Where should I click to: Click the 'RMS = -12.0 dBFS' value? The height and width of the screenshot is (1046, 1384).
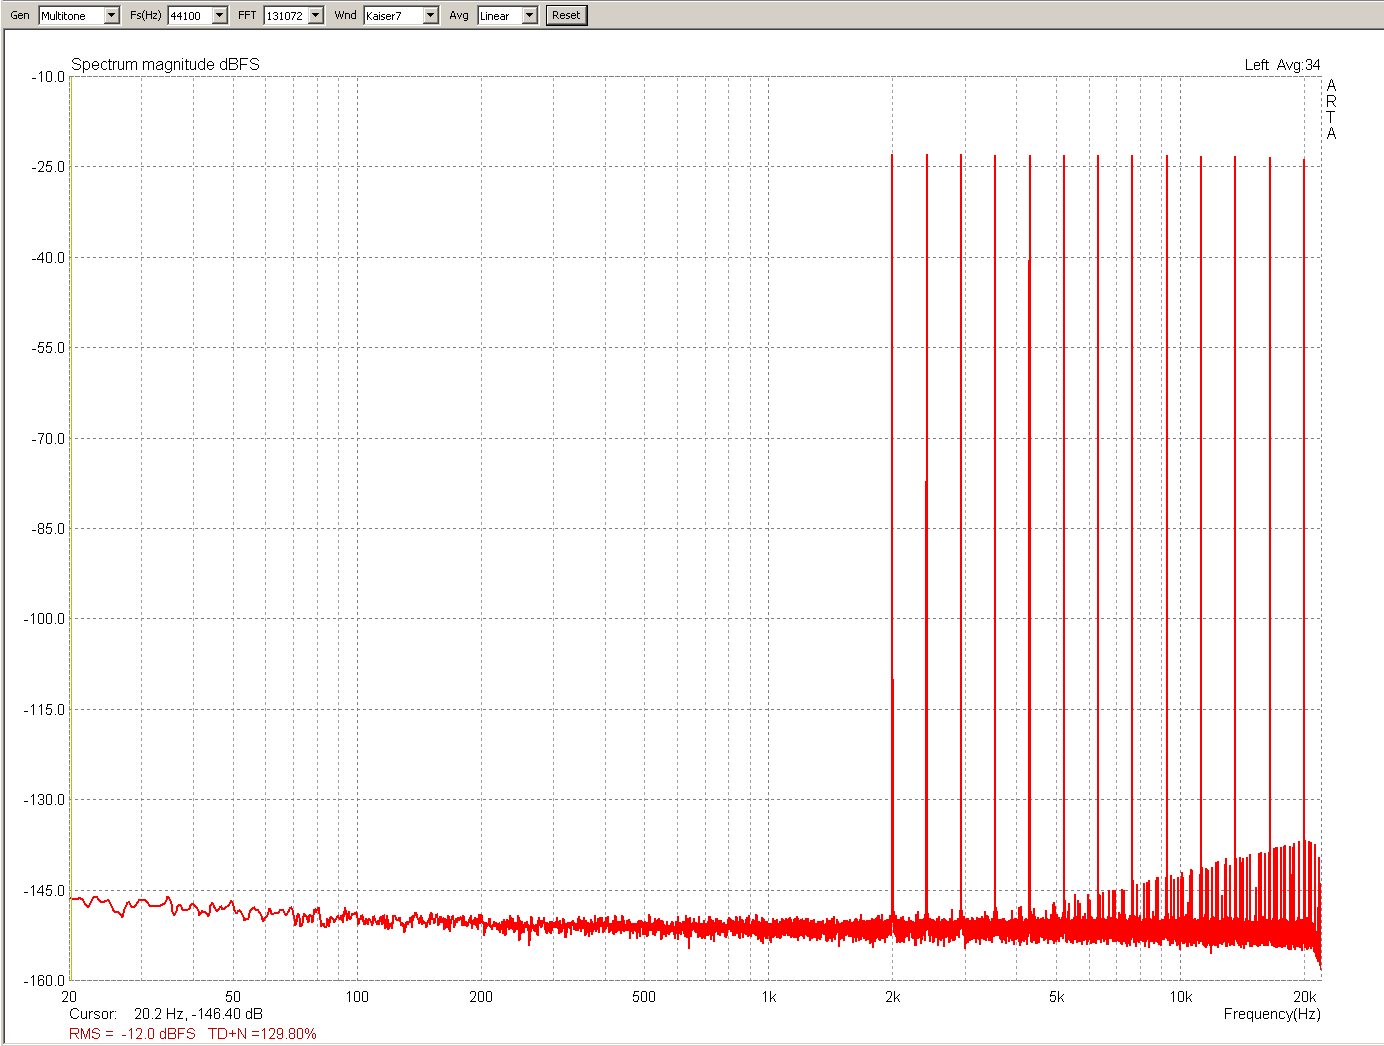click(x=132, y=1034)
